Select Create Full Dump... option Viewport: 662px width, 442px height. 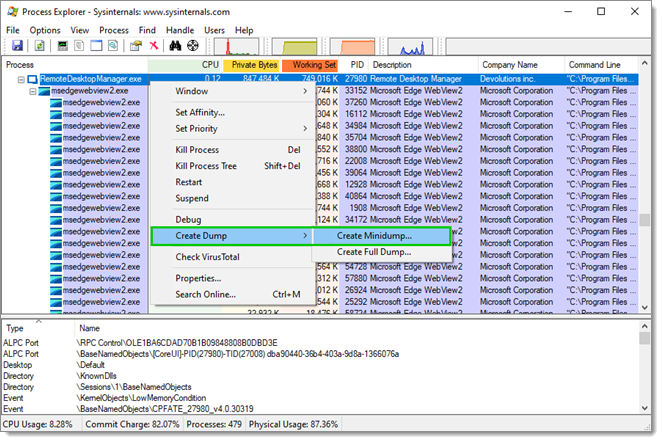pos(382,252)
